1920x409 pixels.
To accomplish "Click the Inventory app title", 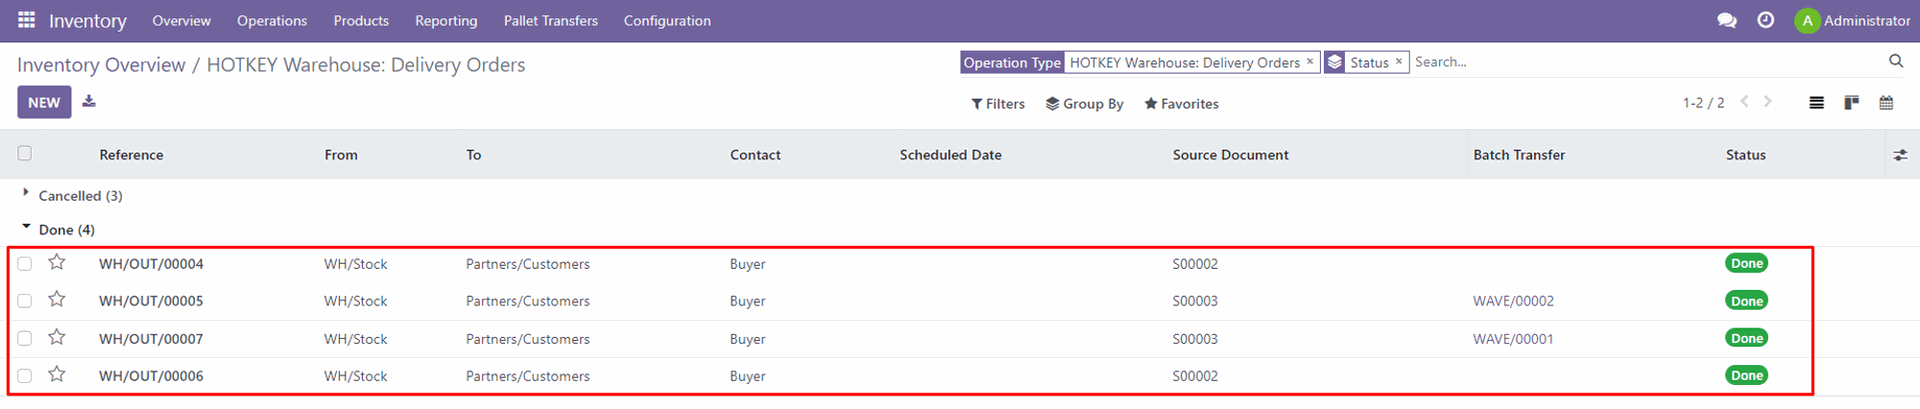I will click(88, 21).
